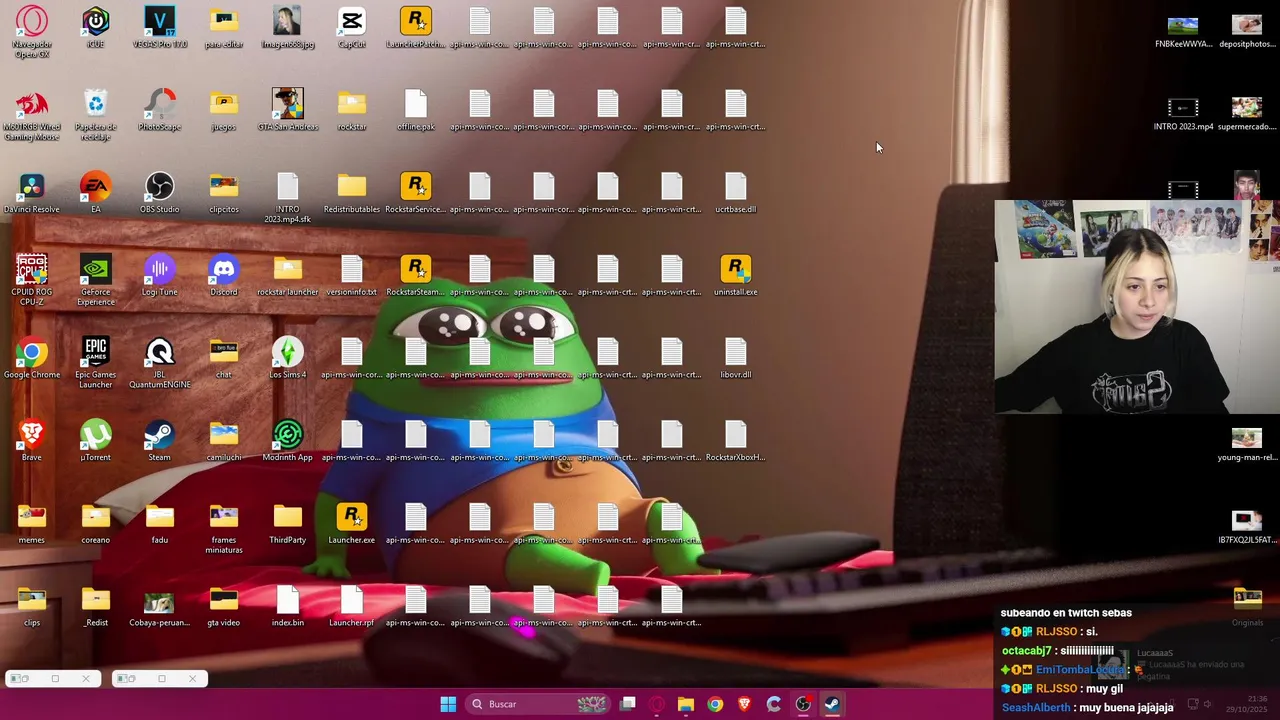Open VEGAS Pro 17.0 shortcut
Image resolution: width=1280 pixels, height=720 pixels.
click(x=160, y=28)
